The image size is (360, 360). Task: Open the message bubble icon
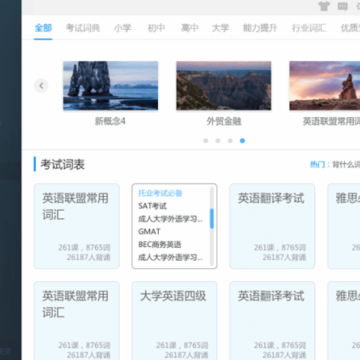coord(343,6)
